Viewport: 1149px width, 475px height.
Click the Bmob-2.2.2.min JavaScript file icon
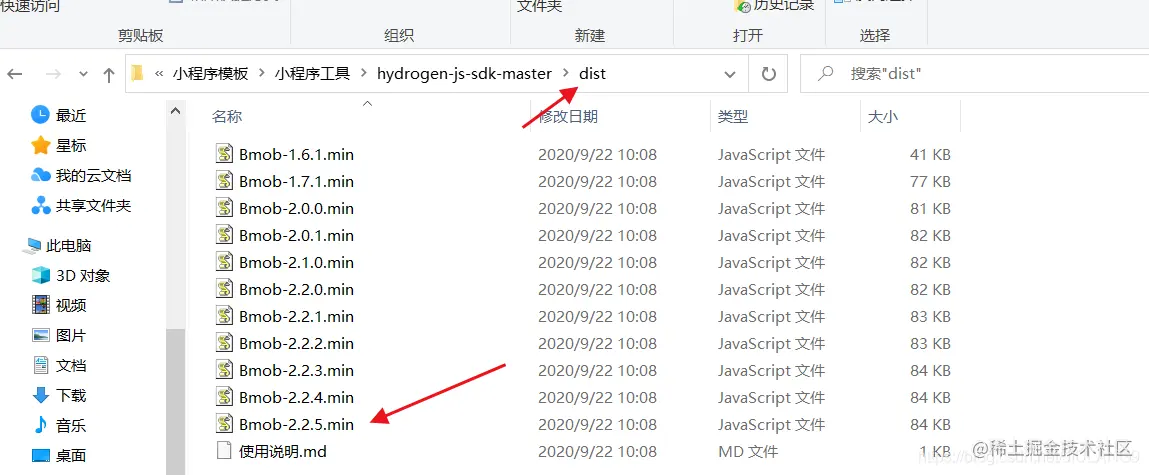click(224, 343)
